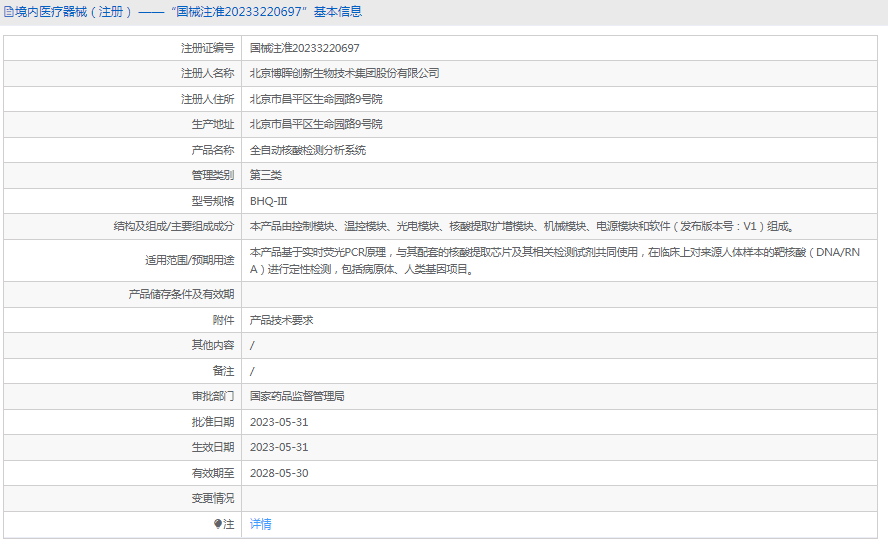Select the composition text starting 本产品由控制模块
Viewport: 888px width, 548px height.
pos(522,226)
